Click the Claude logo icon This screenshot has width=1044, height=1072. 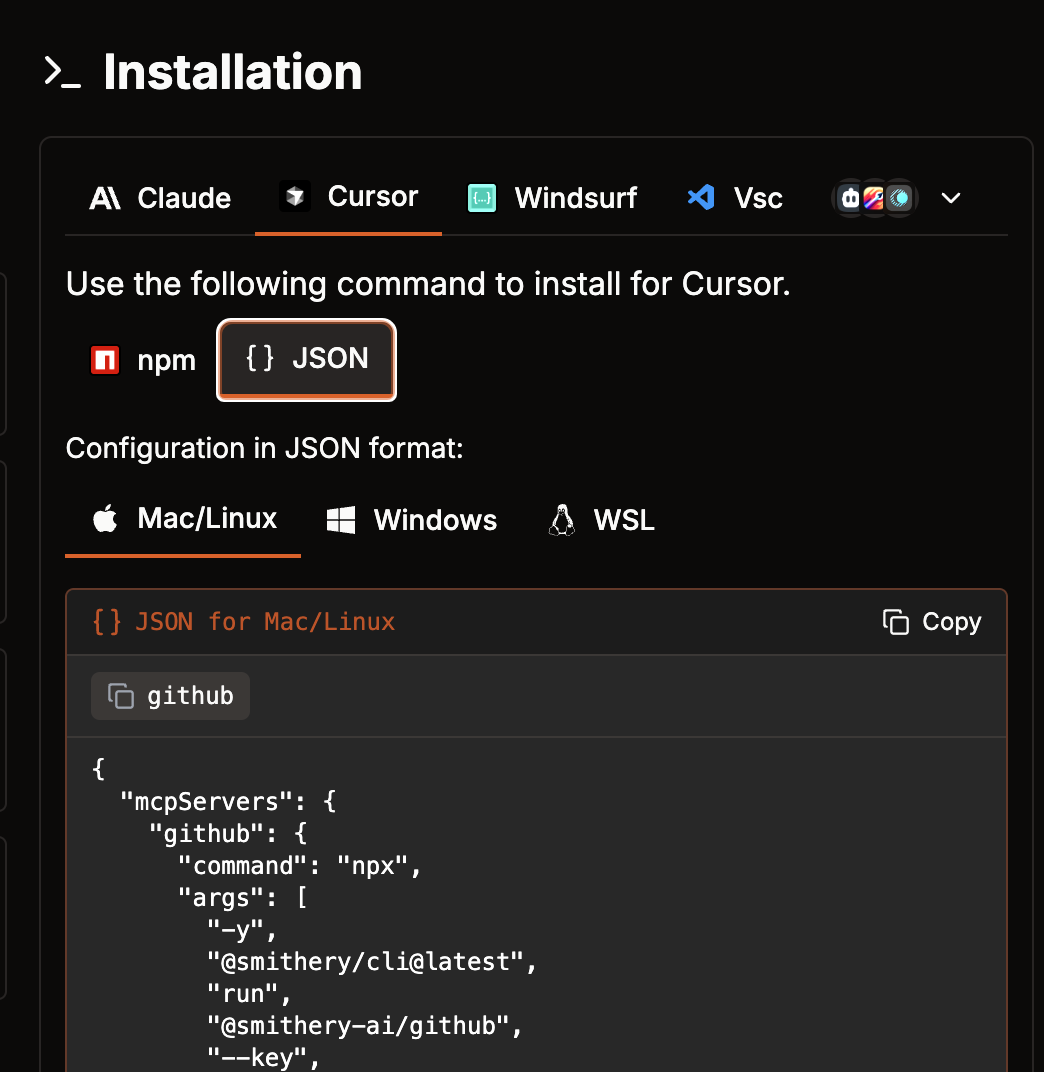105,198
